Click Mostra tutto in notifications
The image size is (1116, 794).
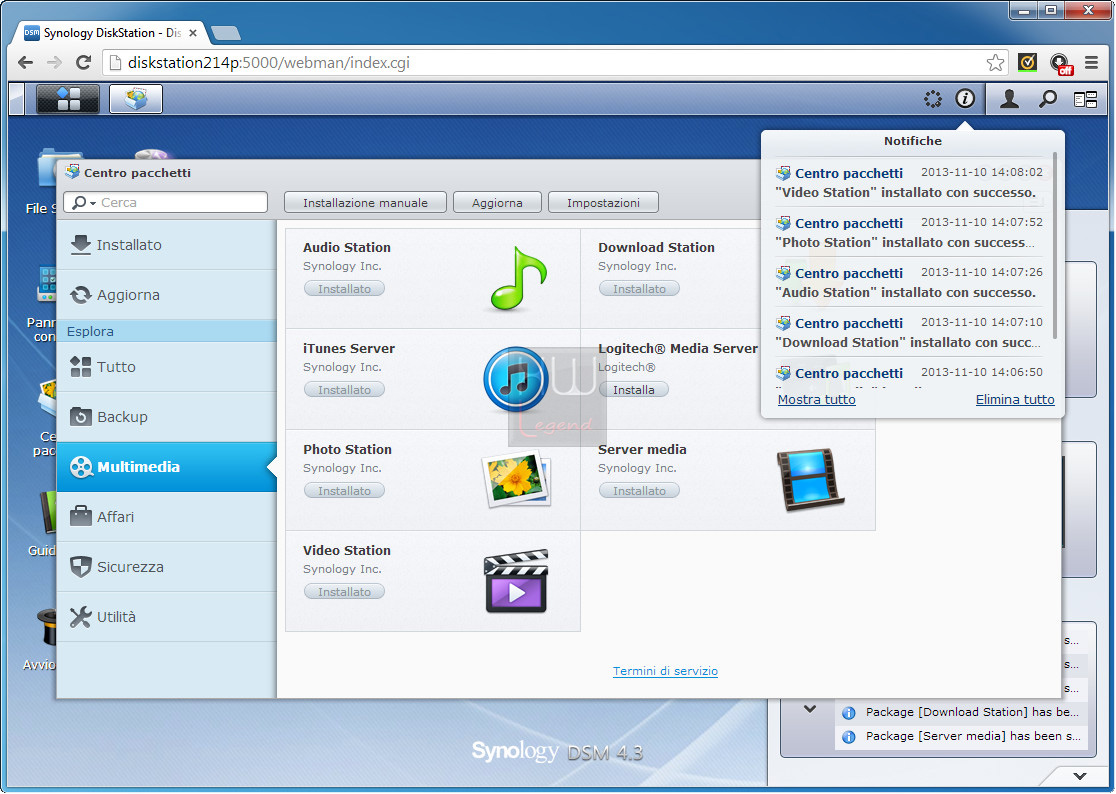pos(816,400)
